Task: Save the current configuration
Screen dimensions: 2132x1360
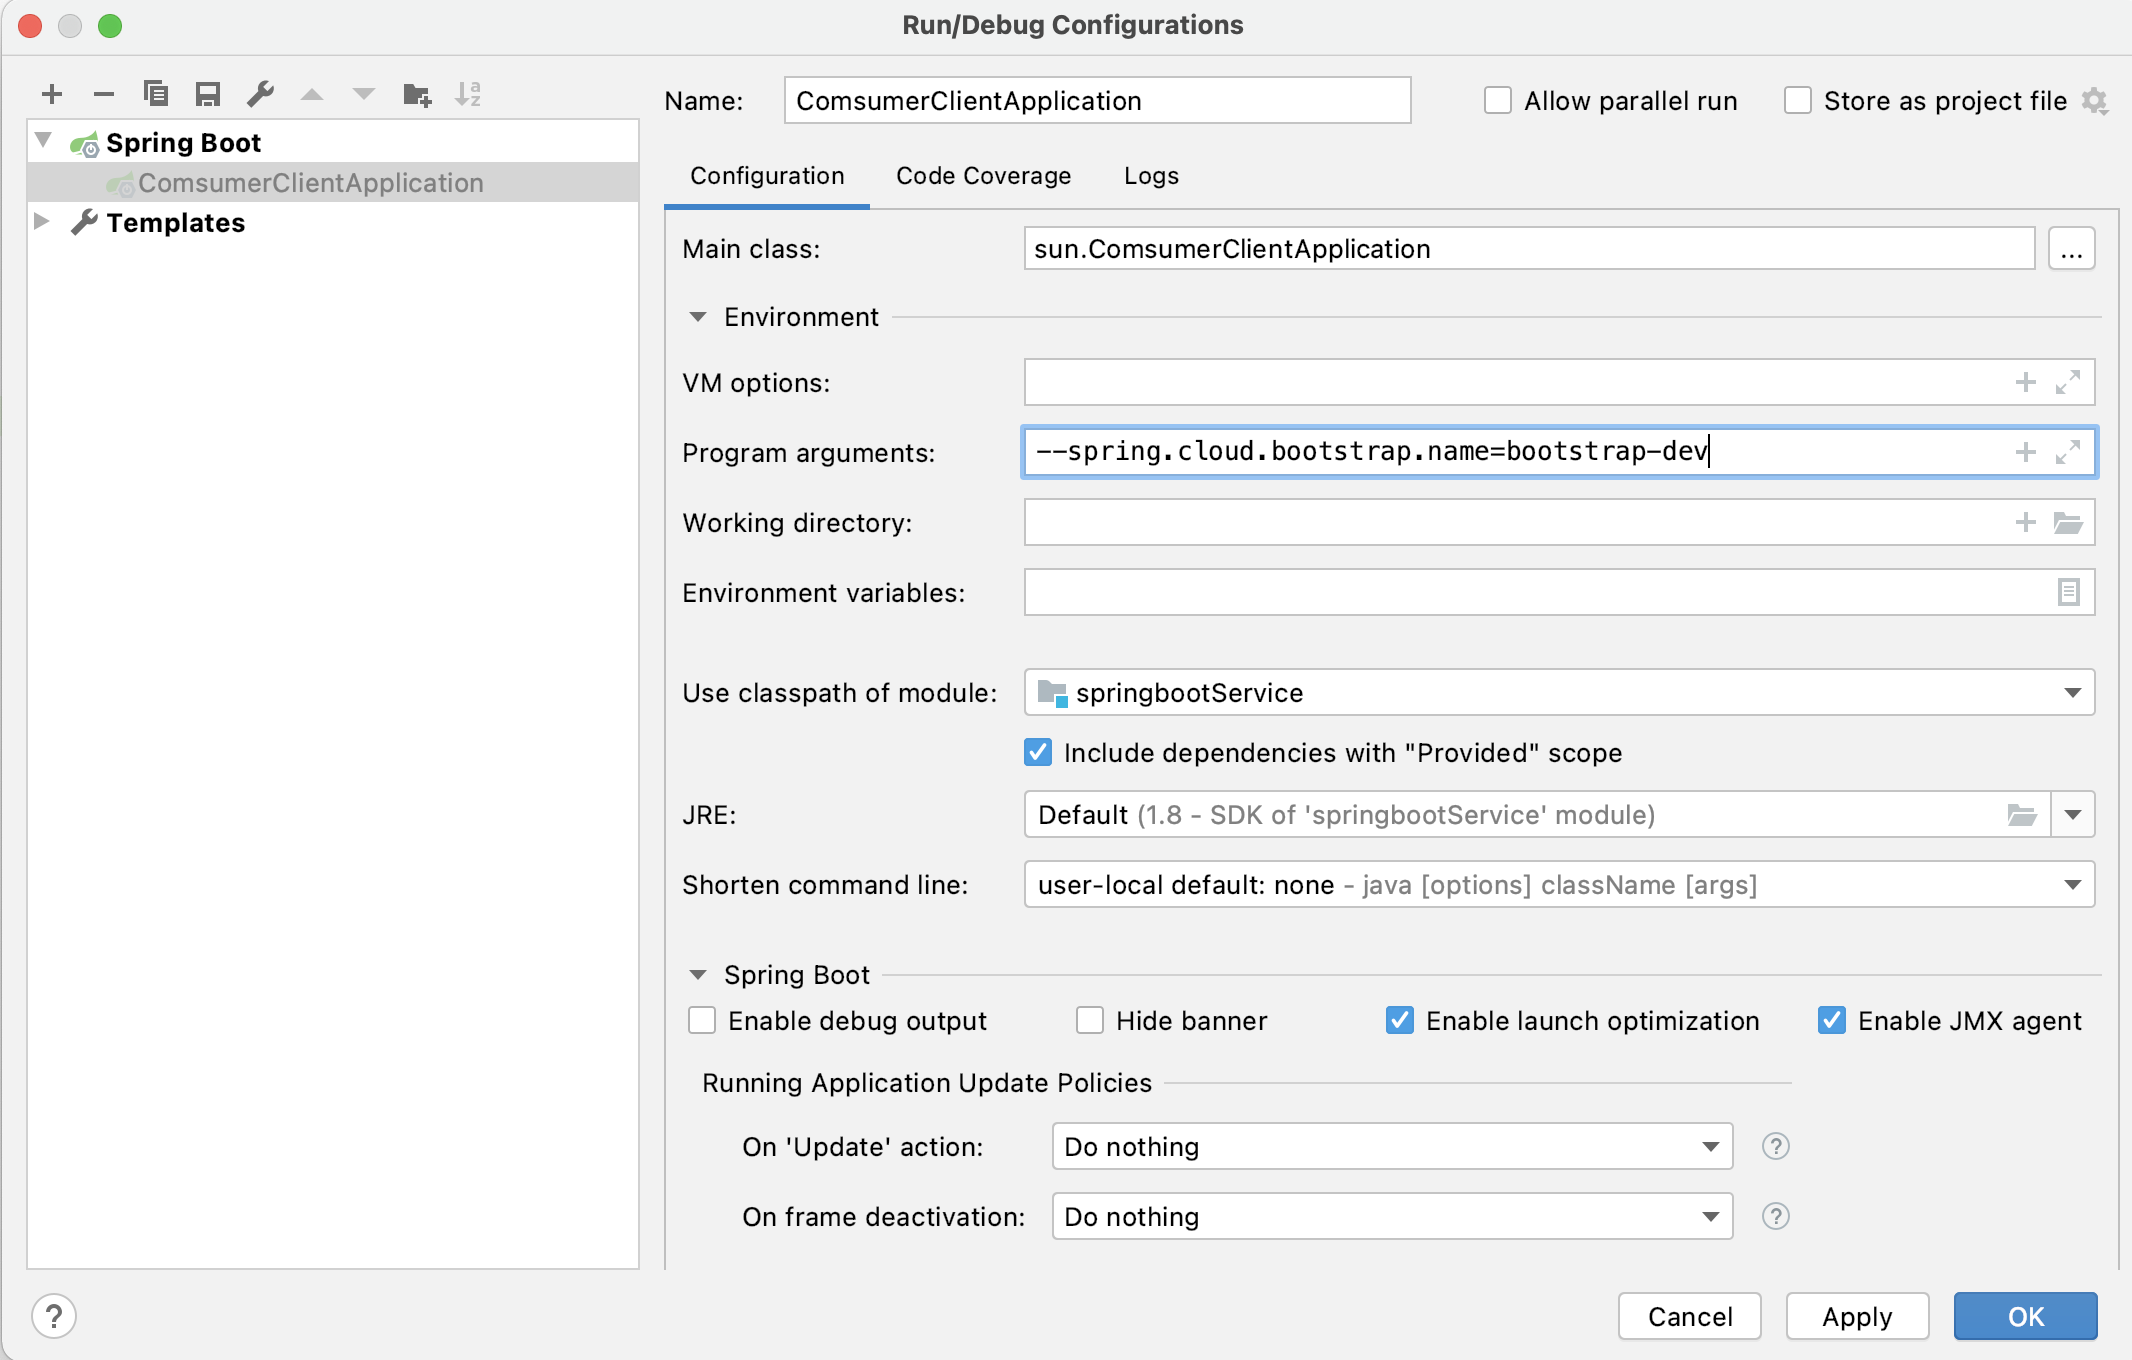Action: pyautogui.click(x=209, y=94)
